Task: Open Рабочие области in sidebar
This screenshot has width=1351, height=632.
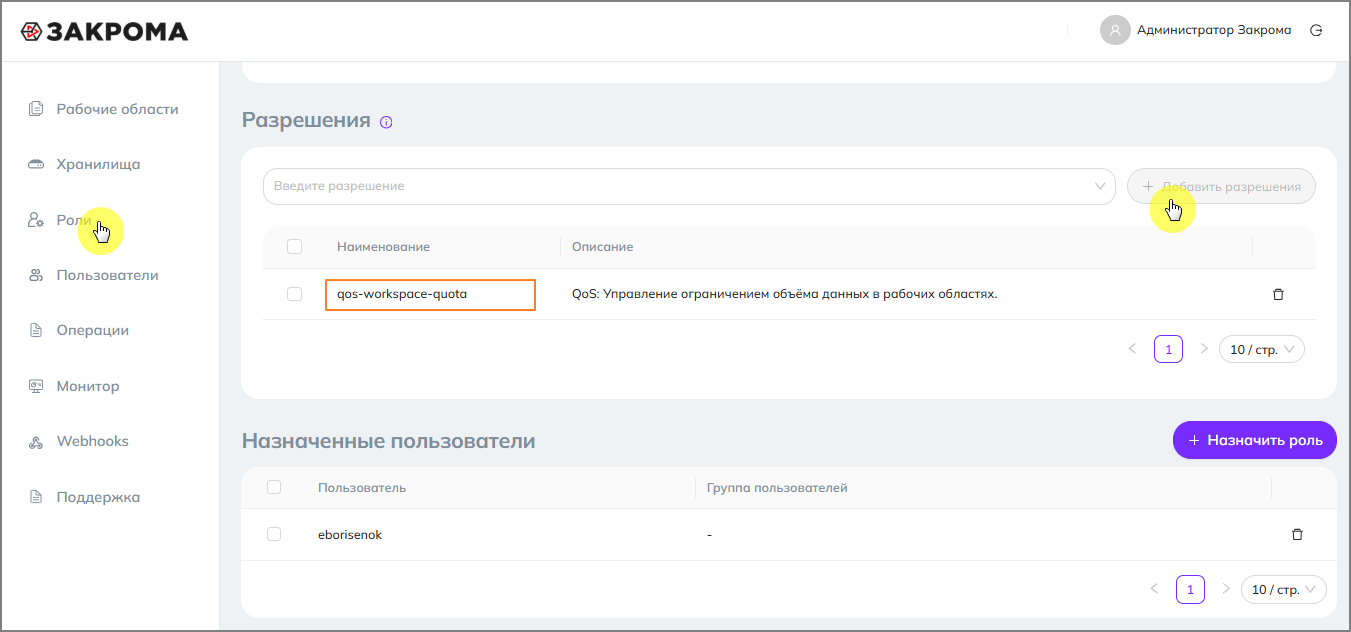Action: [x=117, y=109]
